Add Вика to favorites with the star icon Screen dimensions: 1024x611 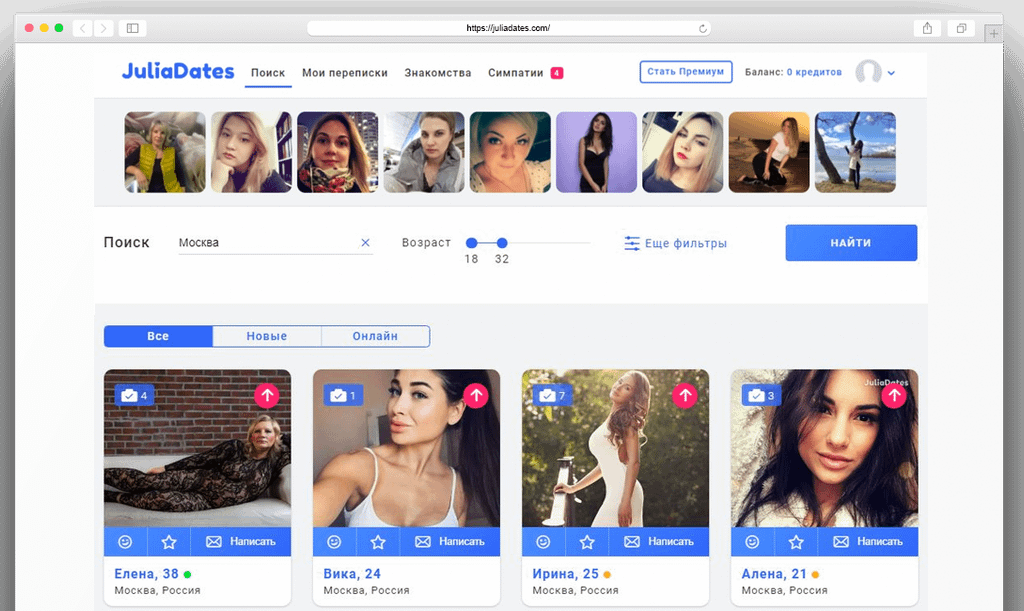pos(378,542)
